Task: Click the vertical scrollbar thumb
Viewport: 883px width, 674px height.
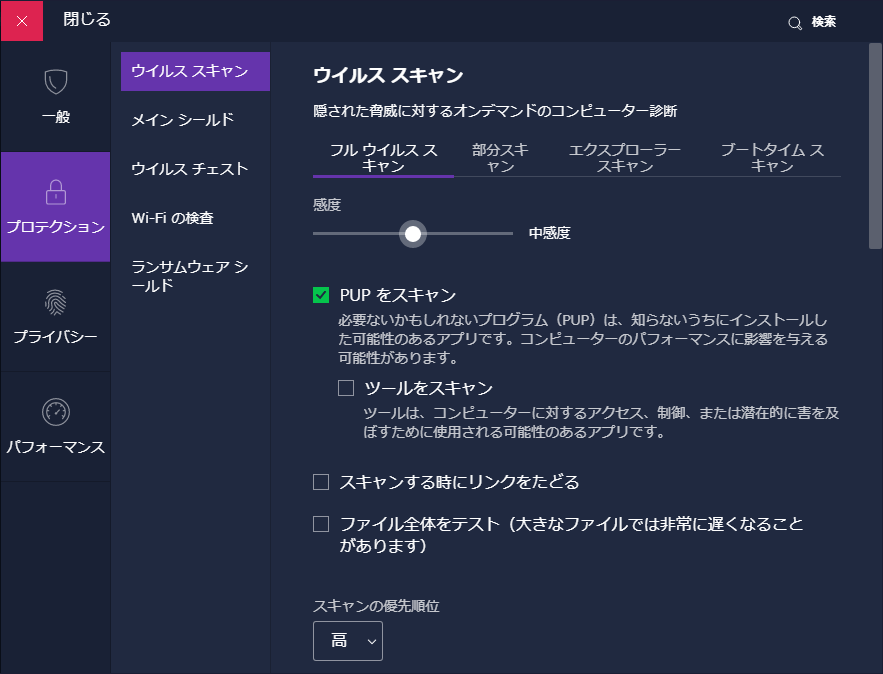Action: tap(875, 146)
